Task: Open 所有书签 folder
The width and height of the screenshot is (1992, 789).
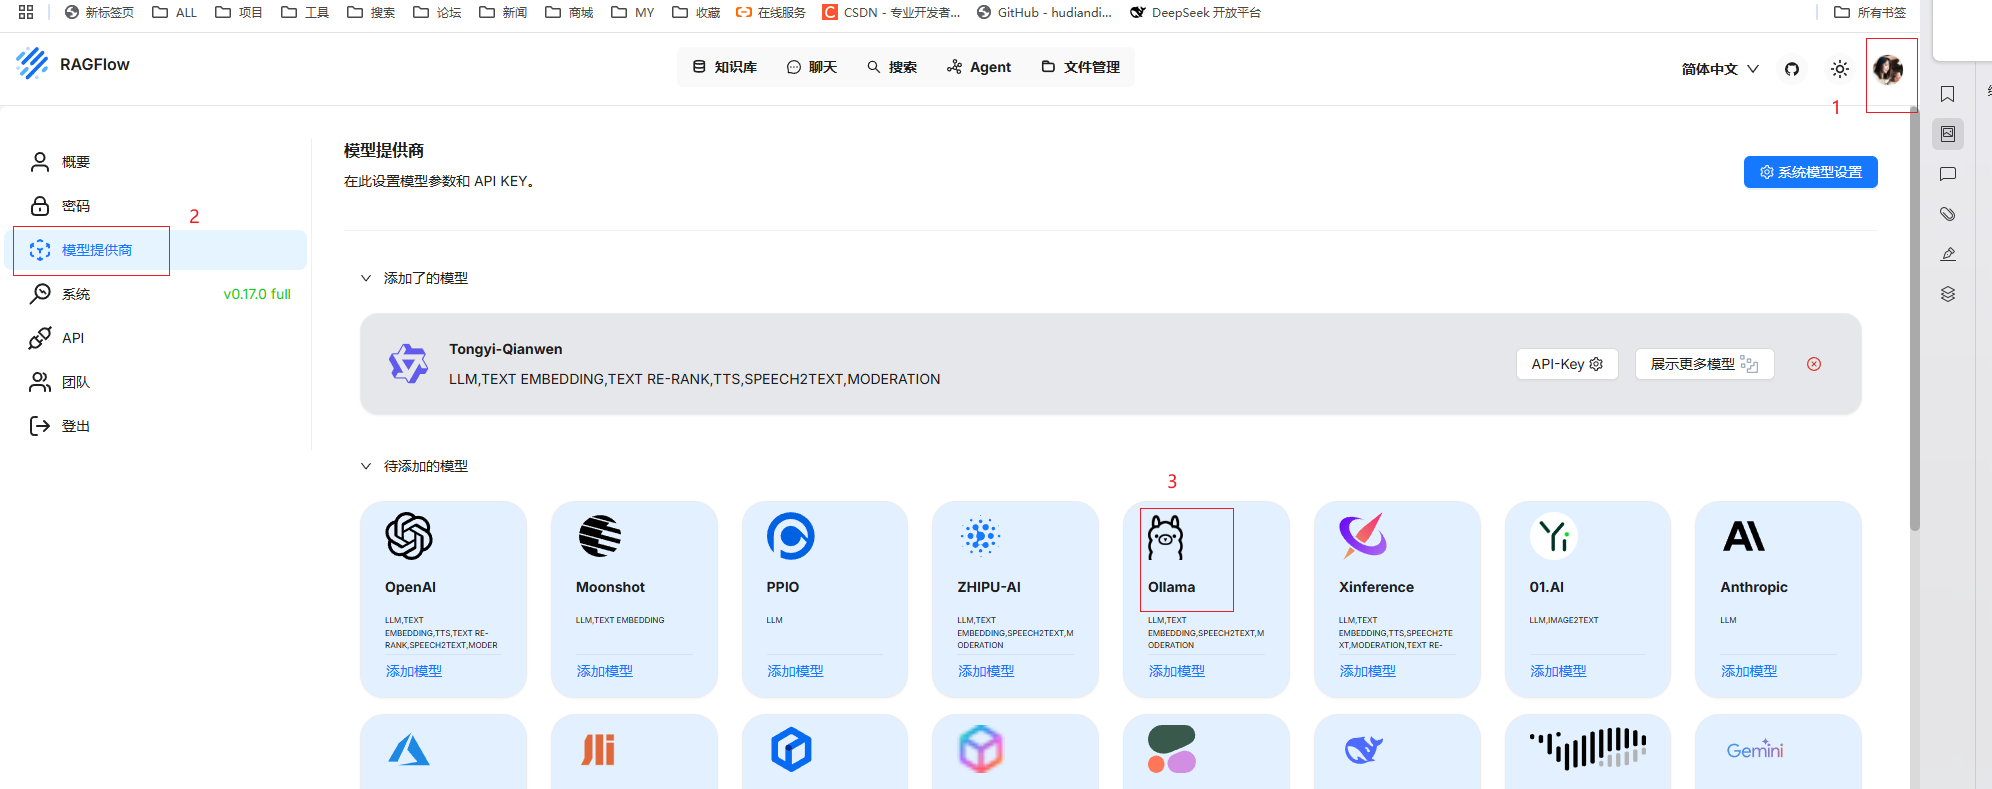Action: coord(1870,12)
